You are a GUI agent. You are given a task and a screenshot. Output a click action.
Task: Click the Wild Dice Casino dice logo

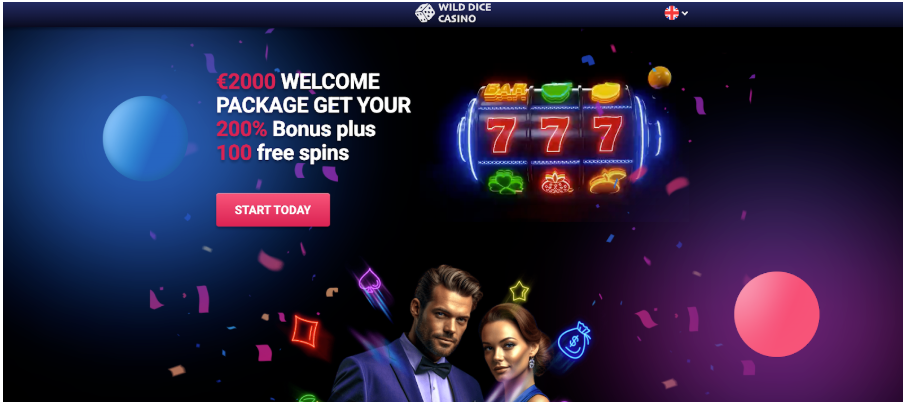pyautogui.click(x=425, y=13)
